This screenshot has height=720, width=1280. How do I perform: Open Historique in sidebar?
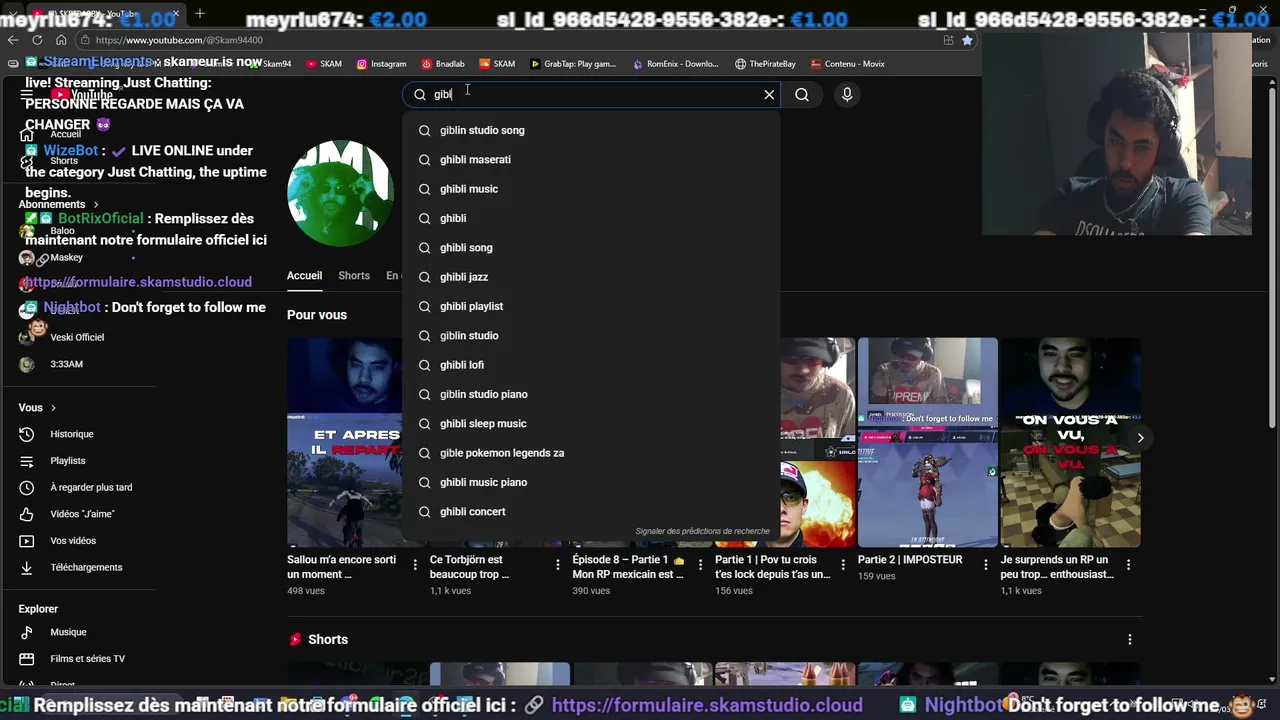(71, 434)
